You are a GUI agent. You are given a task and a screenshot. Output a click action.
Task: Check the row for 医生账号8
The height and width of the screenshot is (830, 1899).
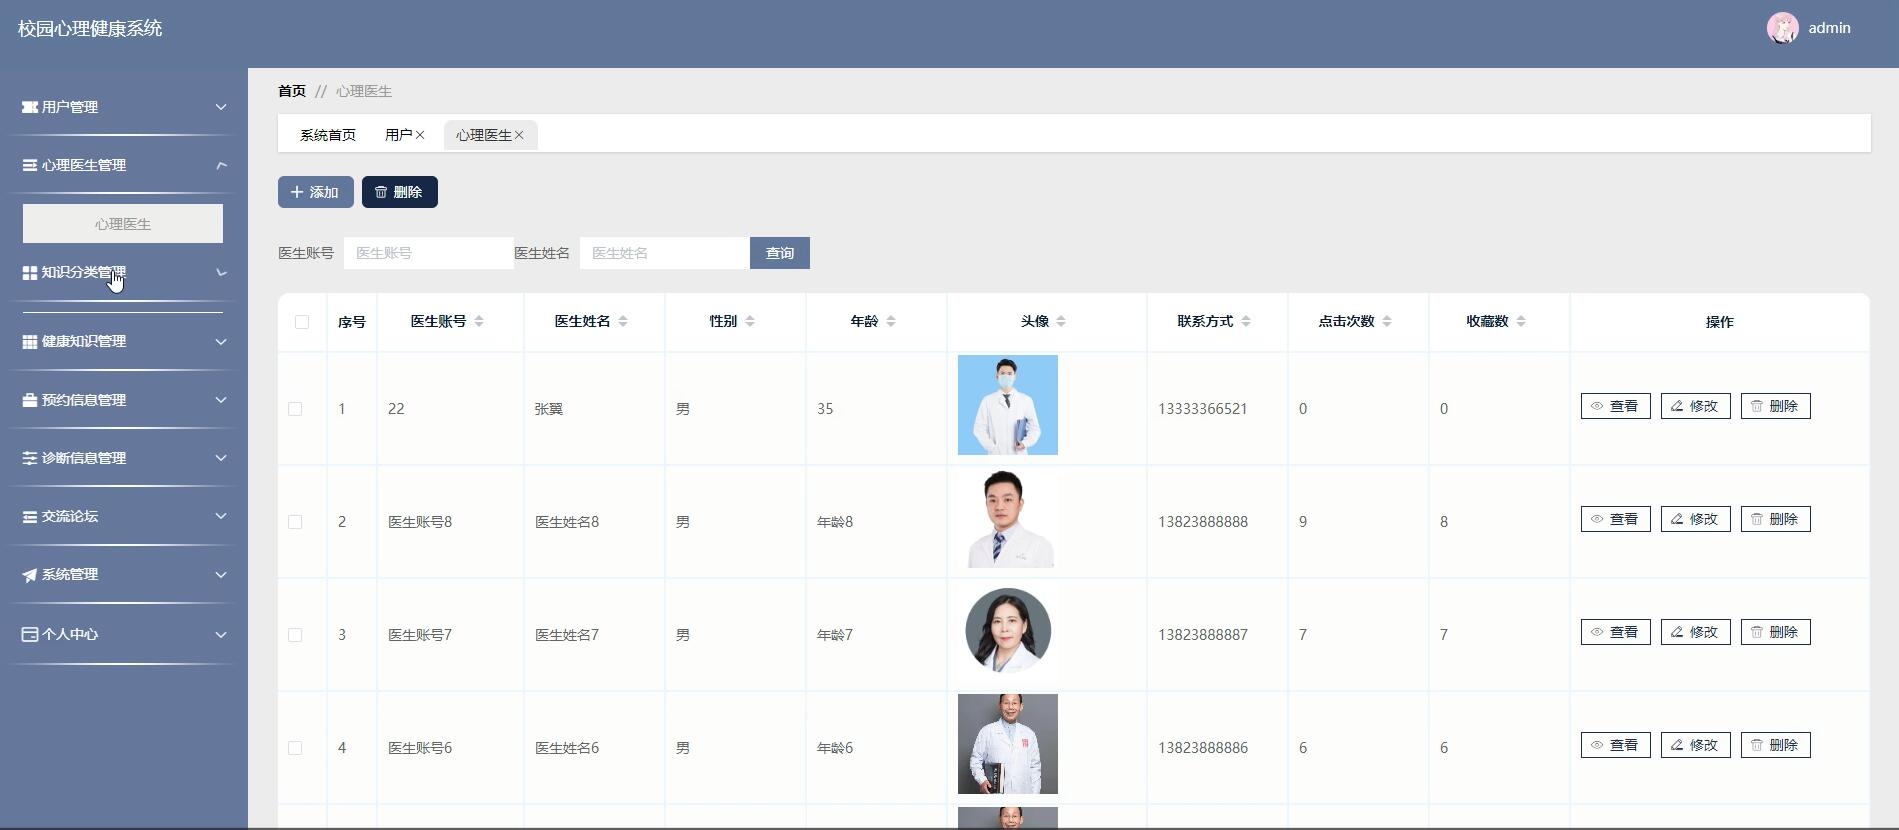(295, 522)
